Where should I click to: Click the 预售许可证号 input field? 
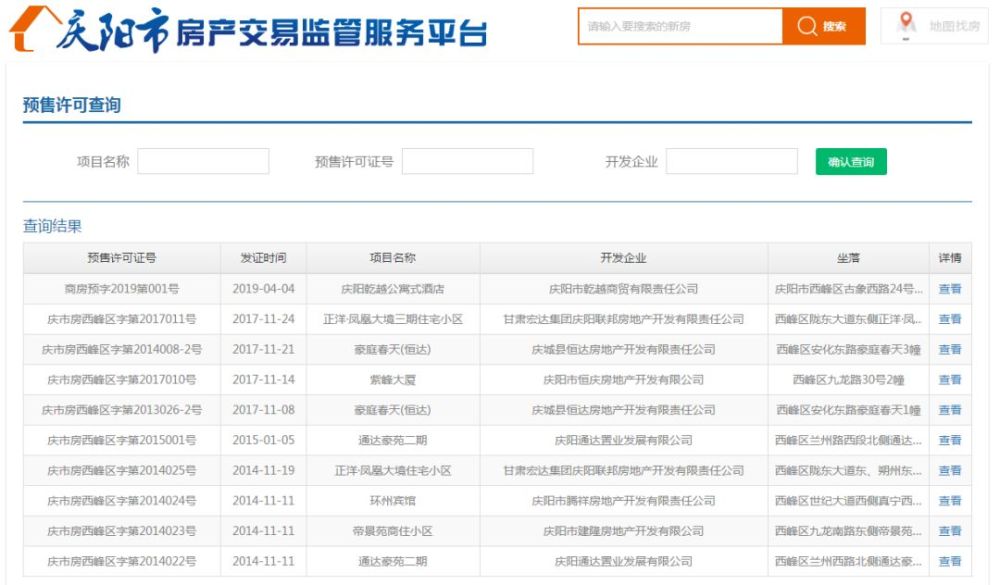tap(467, 161)
